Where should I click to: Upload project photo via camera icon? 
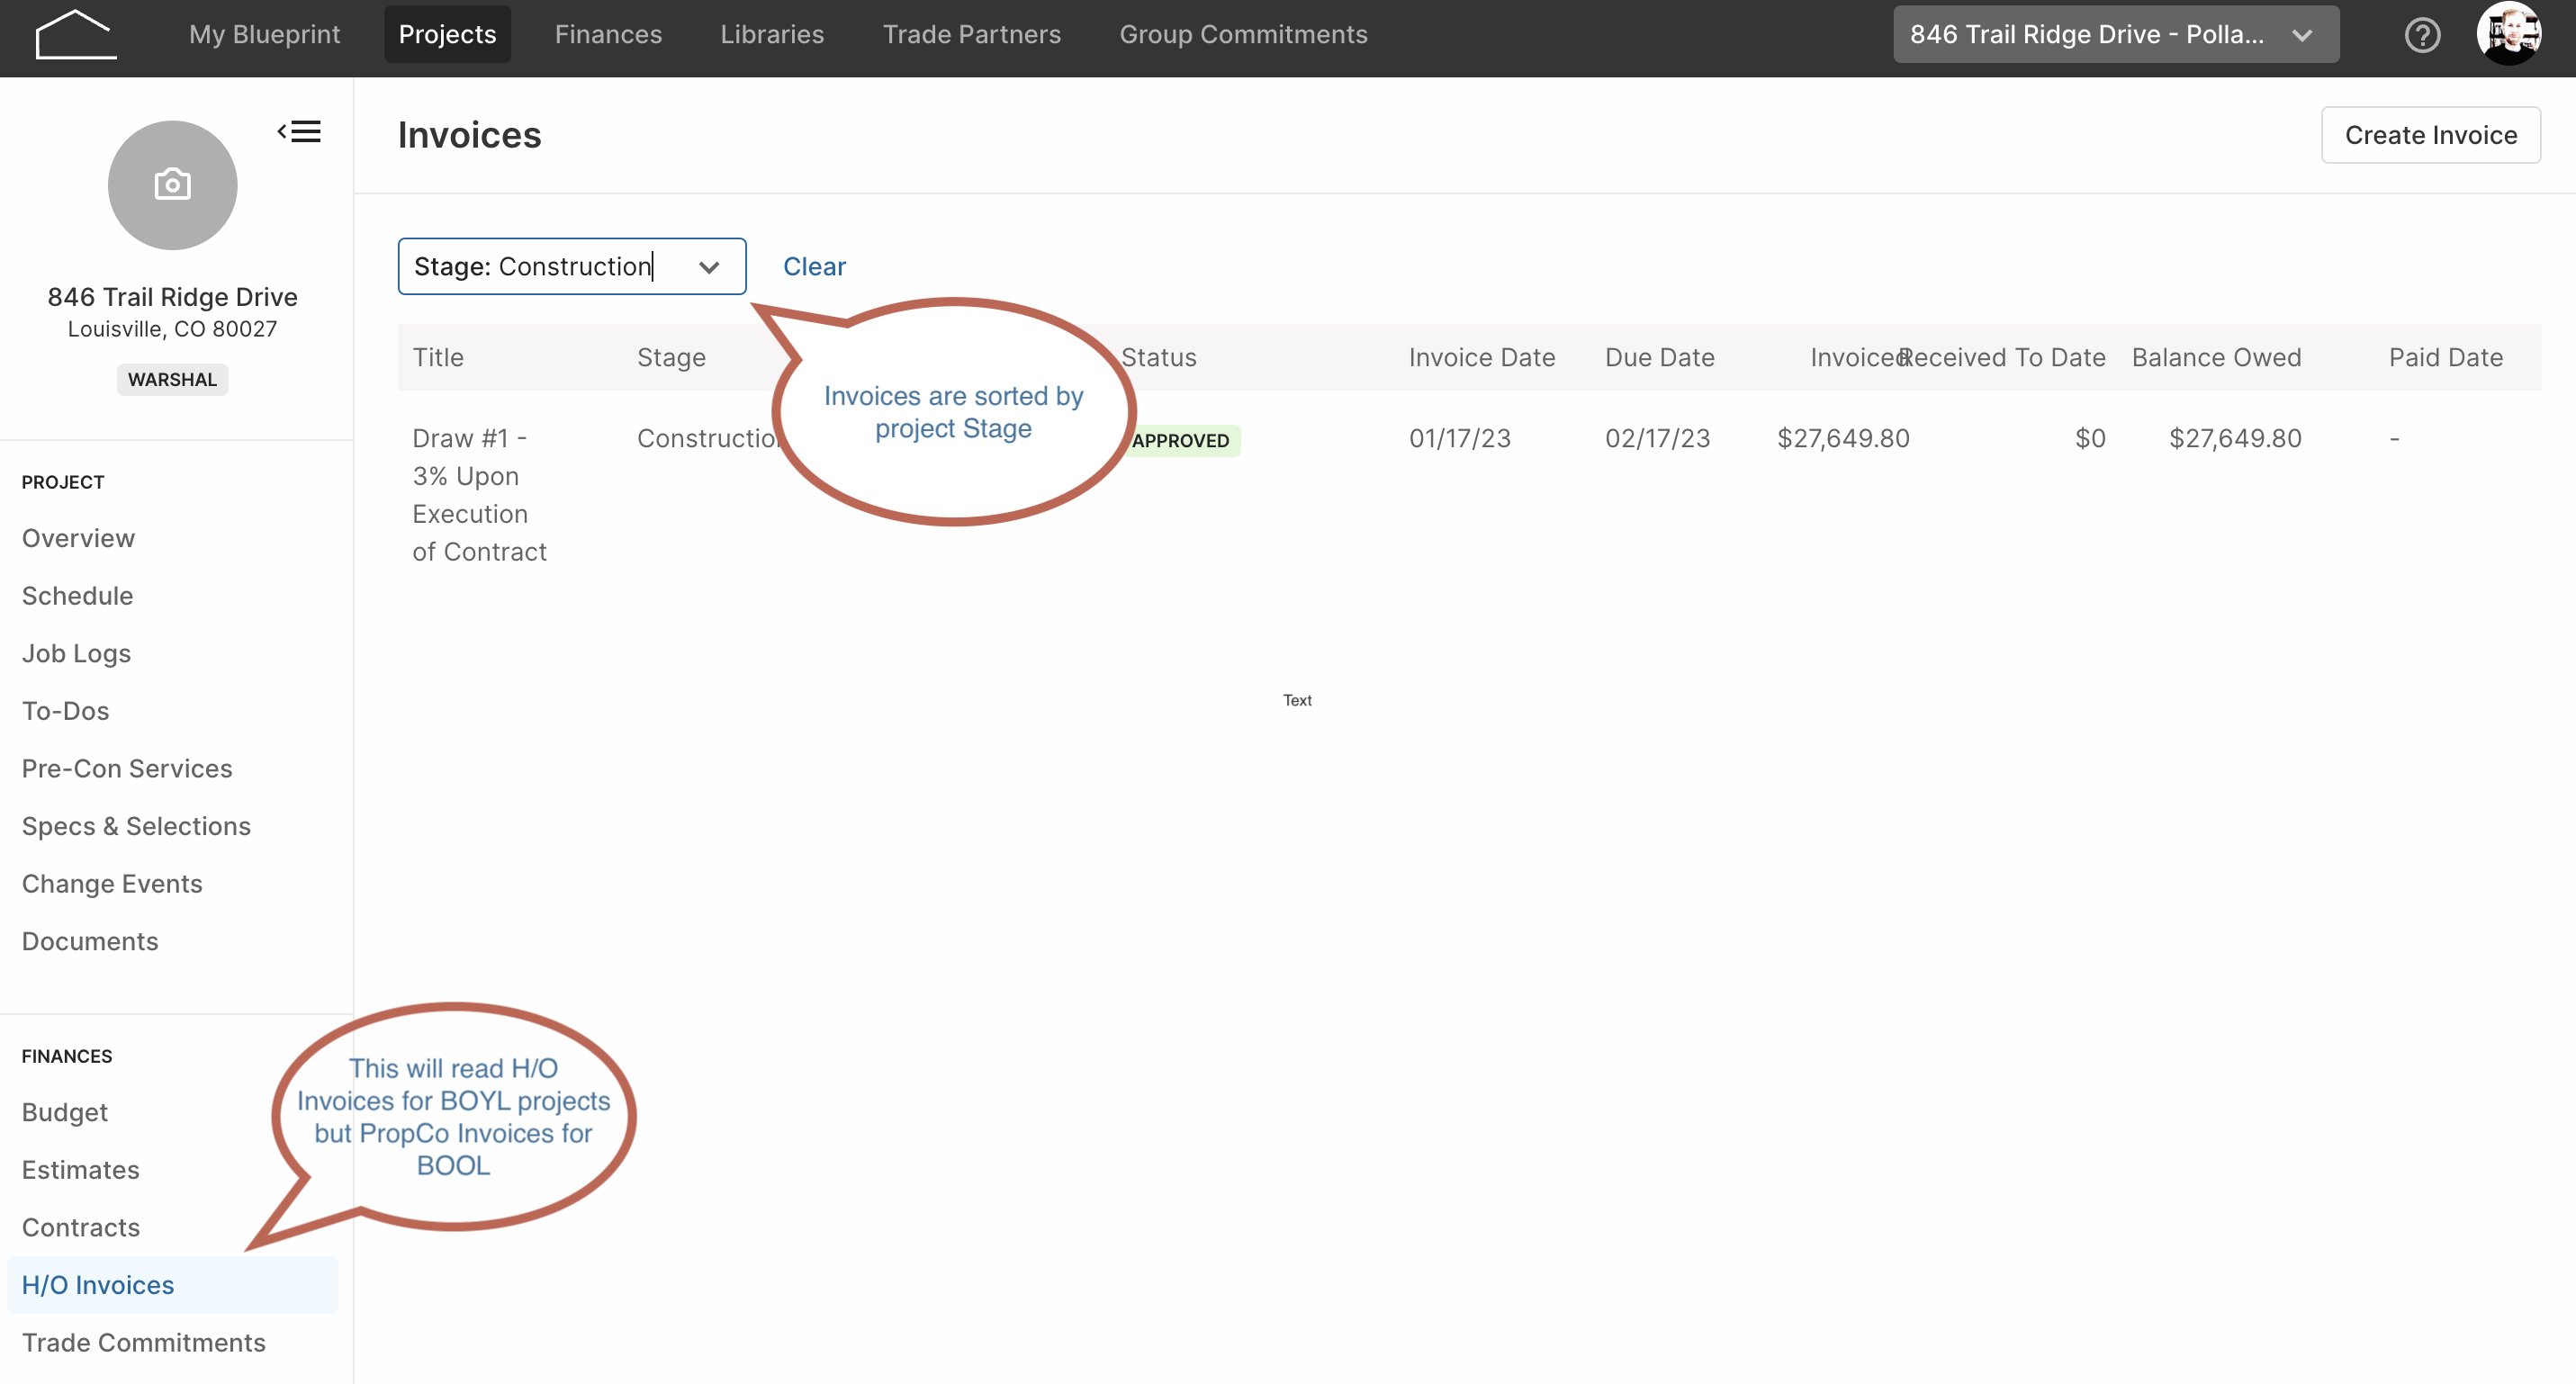pos(173,185)
